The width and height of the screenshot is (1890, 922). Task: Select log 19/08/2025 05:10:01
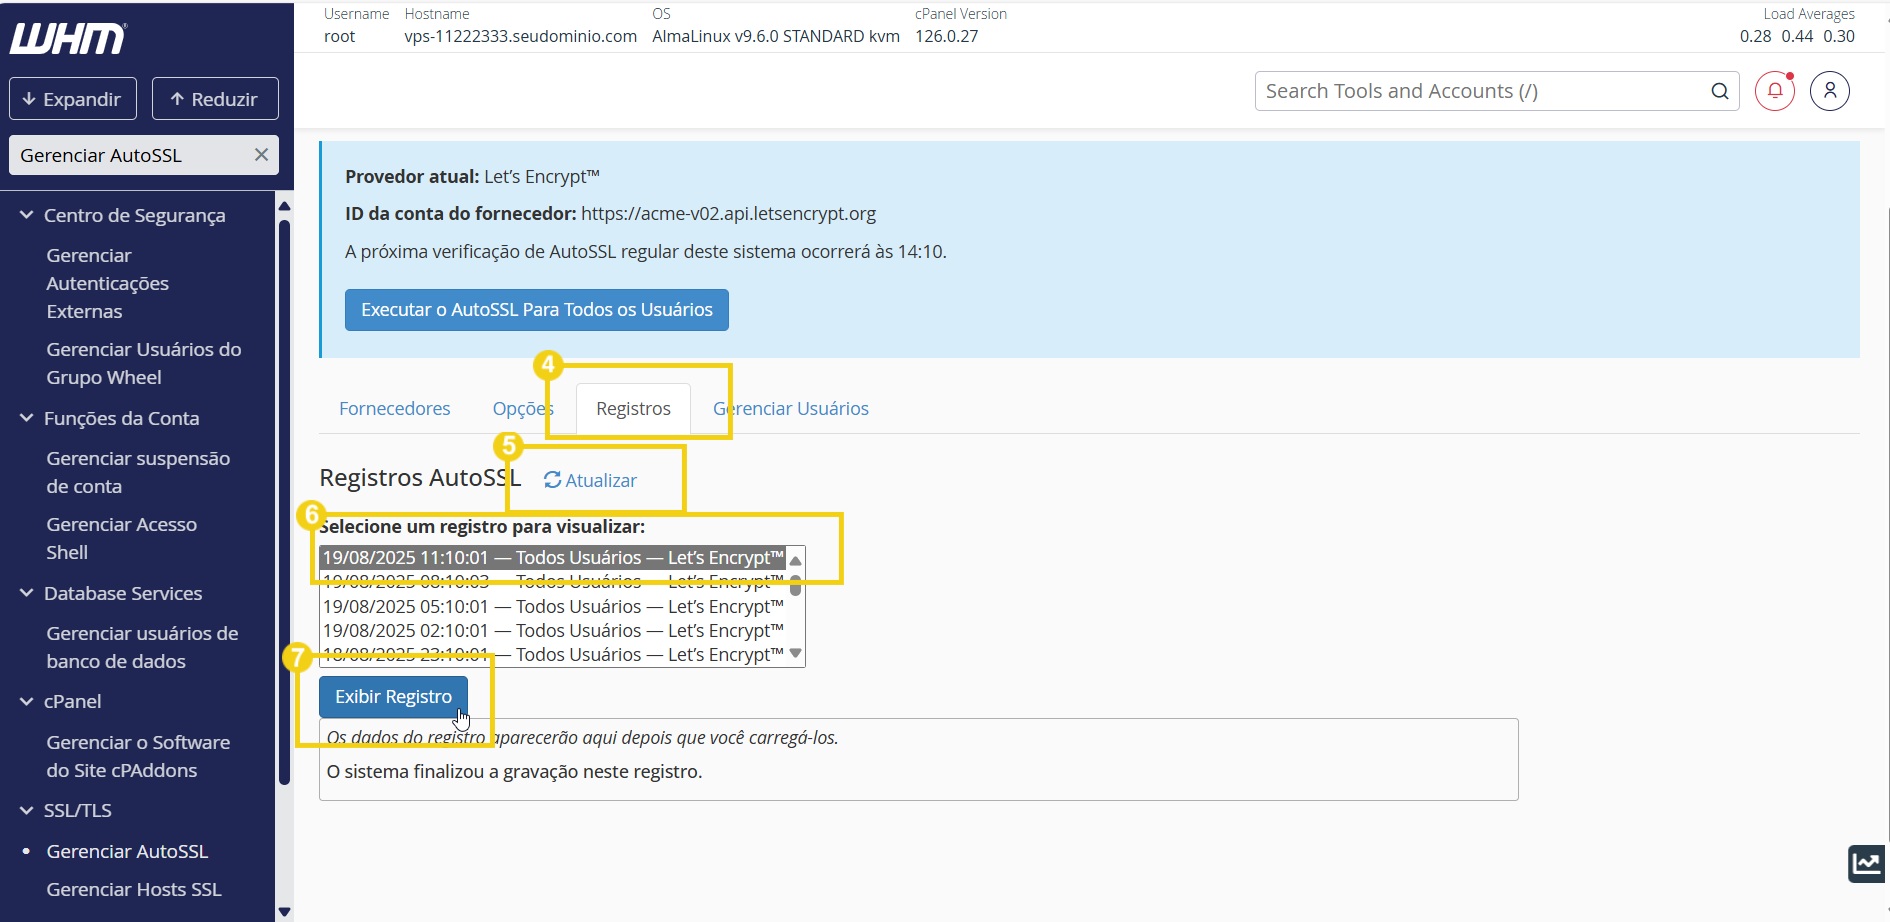click(553, 606)
